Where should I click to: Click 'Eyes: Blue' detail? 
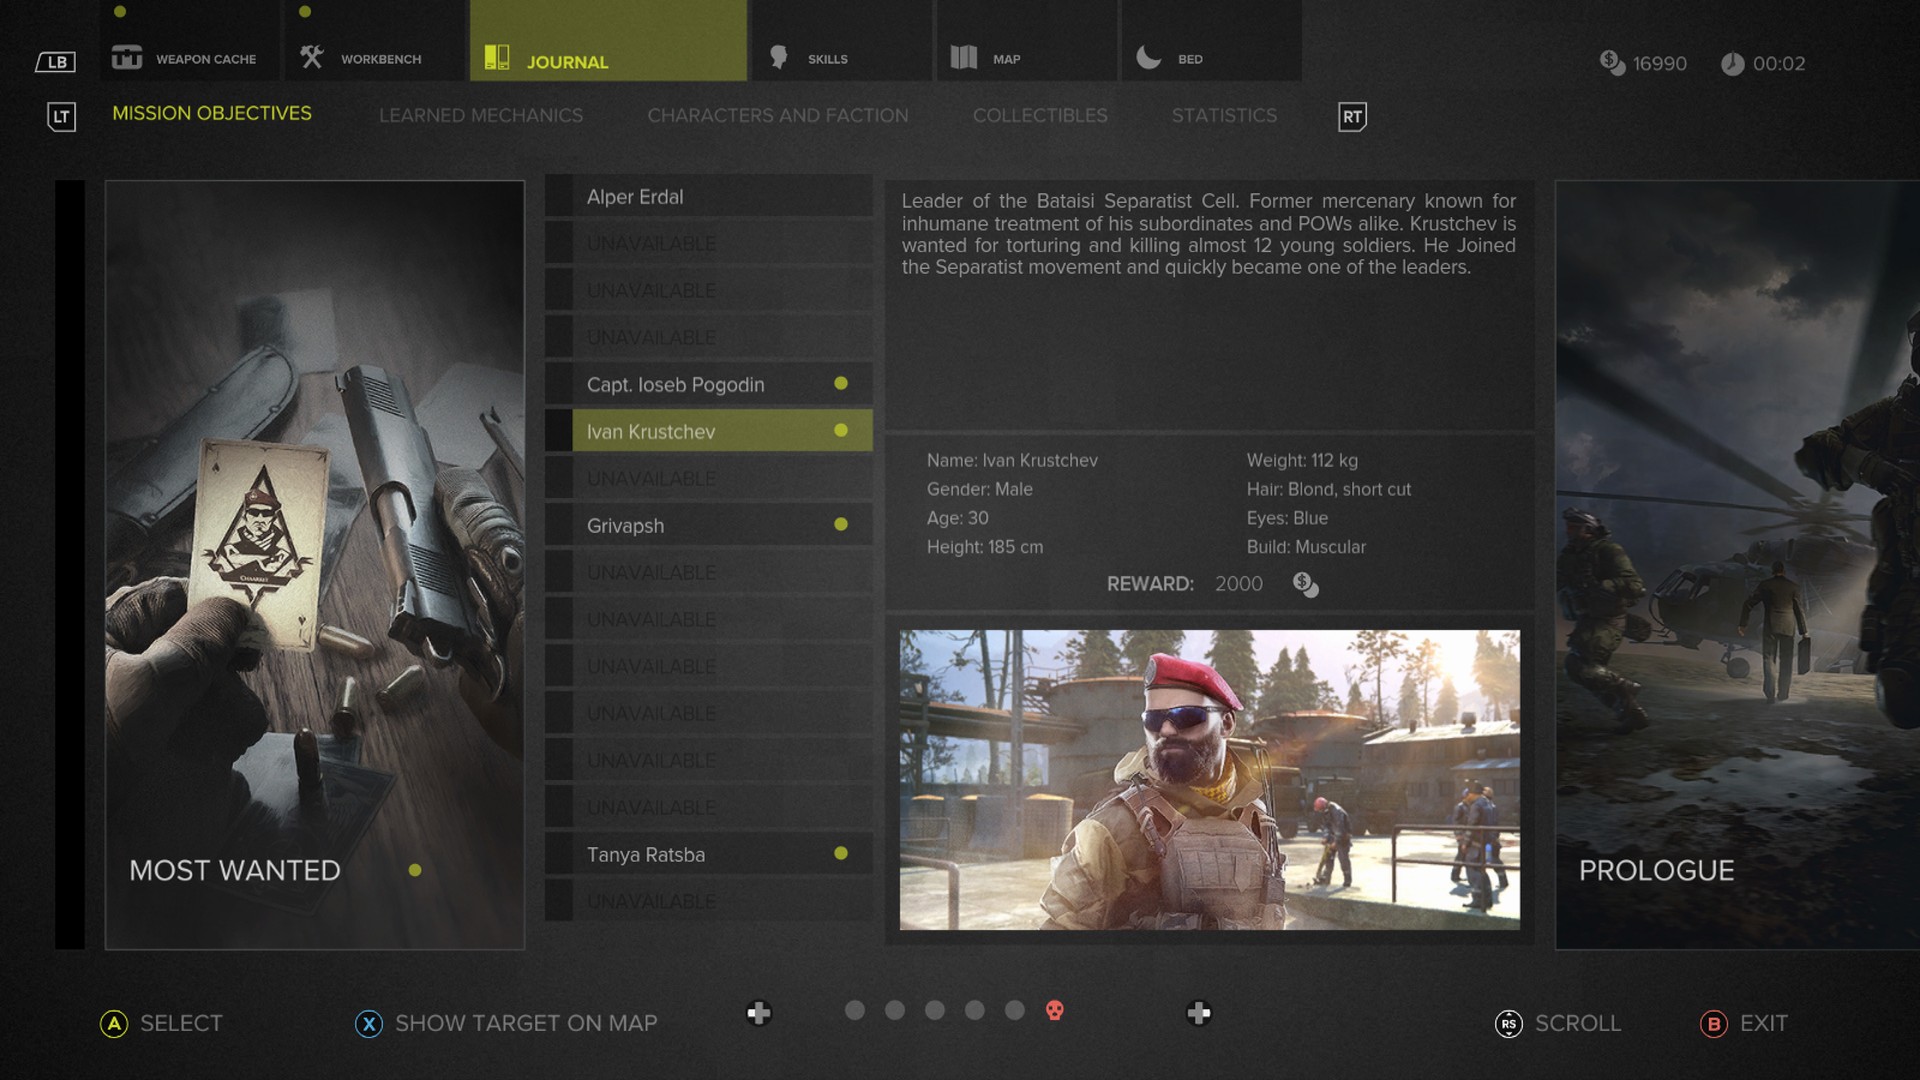tap(1287, 519)
